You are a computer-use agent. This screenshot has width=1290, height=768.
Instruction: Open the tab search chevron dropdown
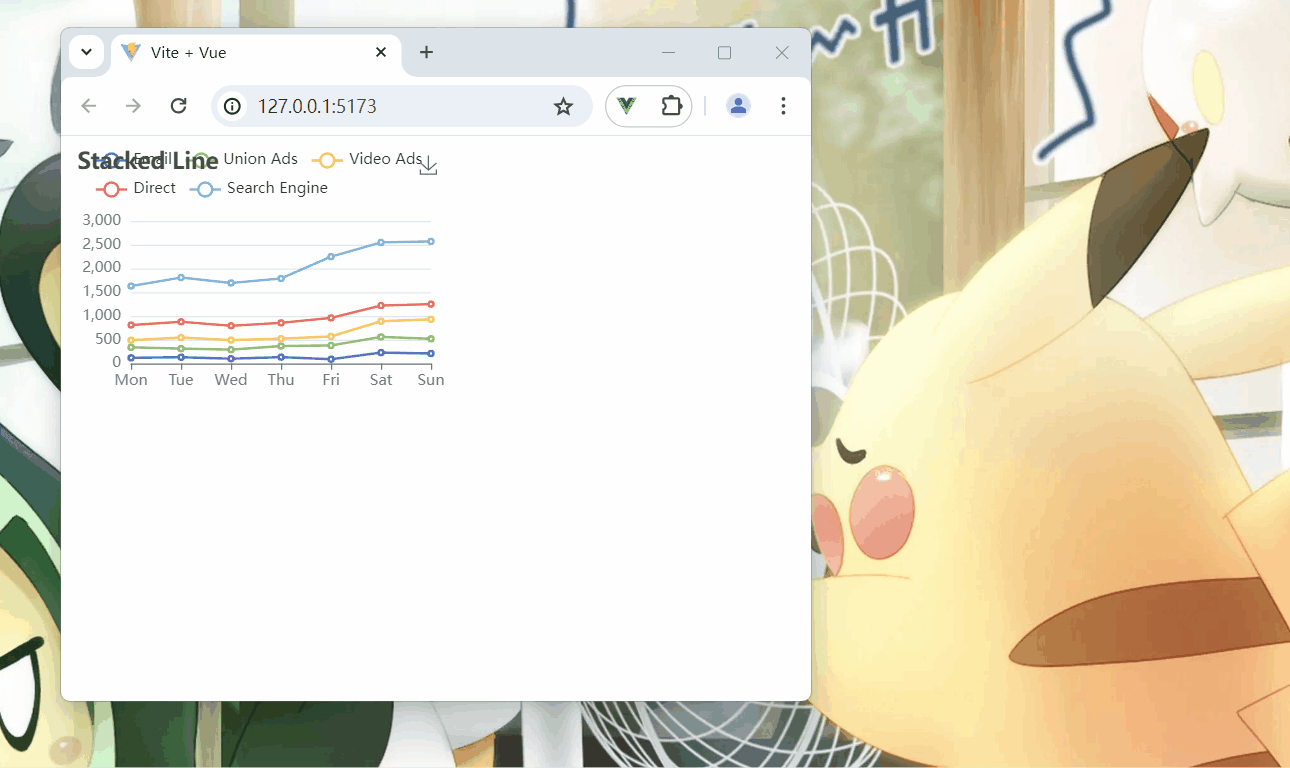click(x=86, y=52)
